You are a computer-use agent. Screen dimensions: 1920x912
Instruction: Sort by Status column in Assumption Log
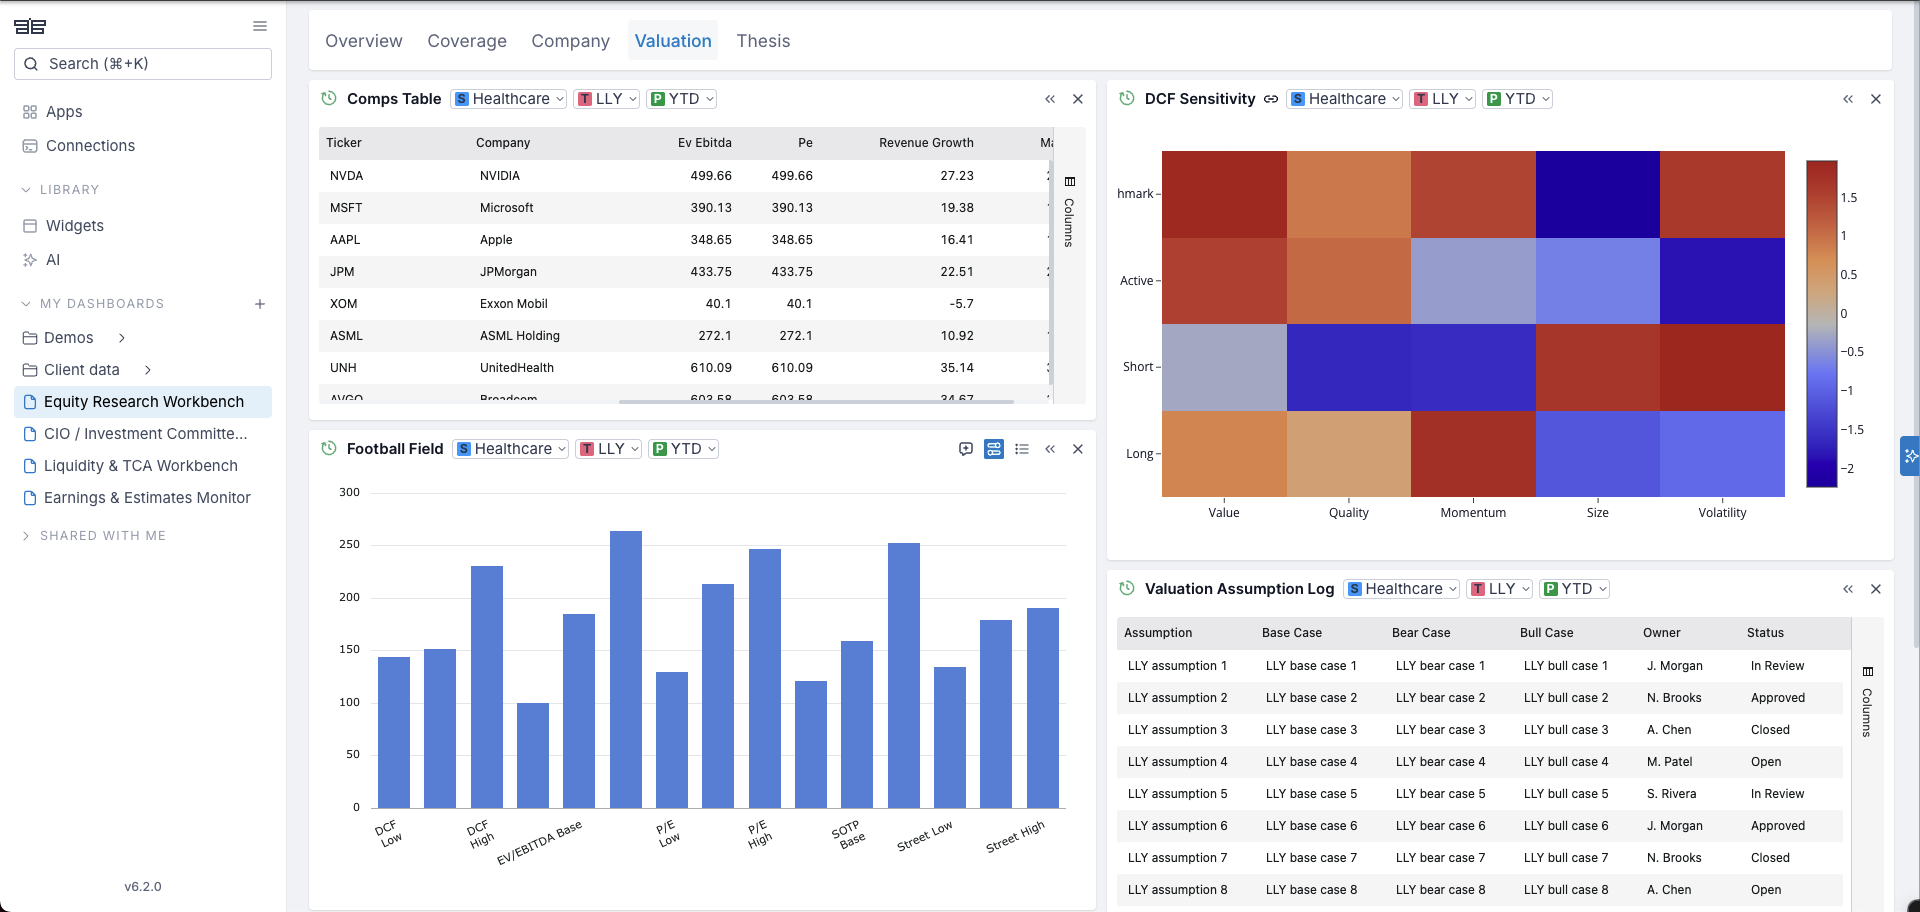pyautogui.click(x=1765, y=633)
